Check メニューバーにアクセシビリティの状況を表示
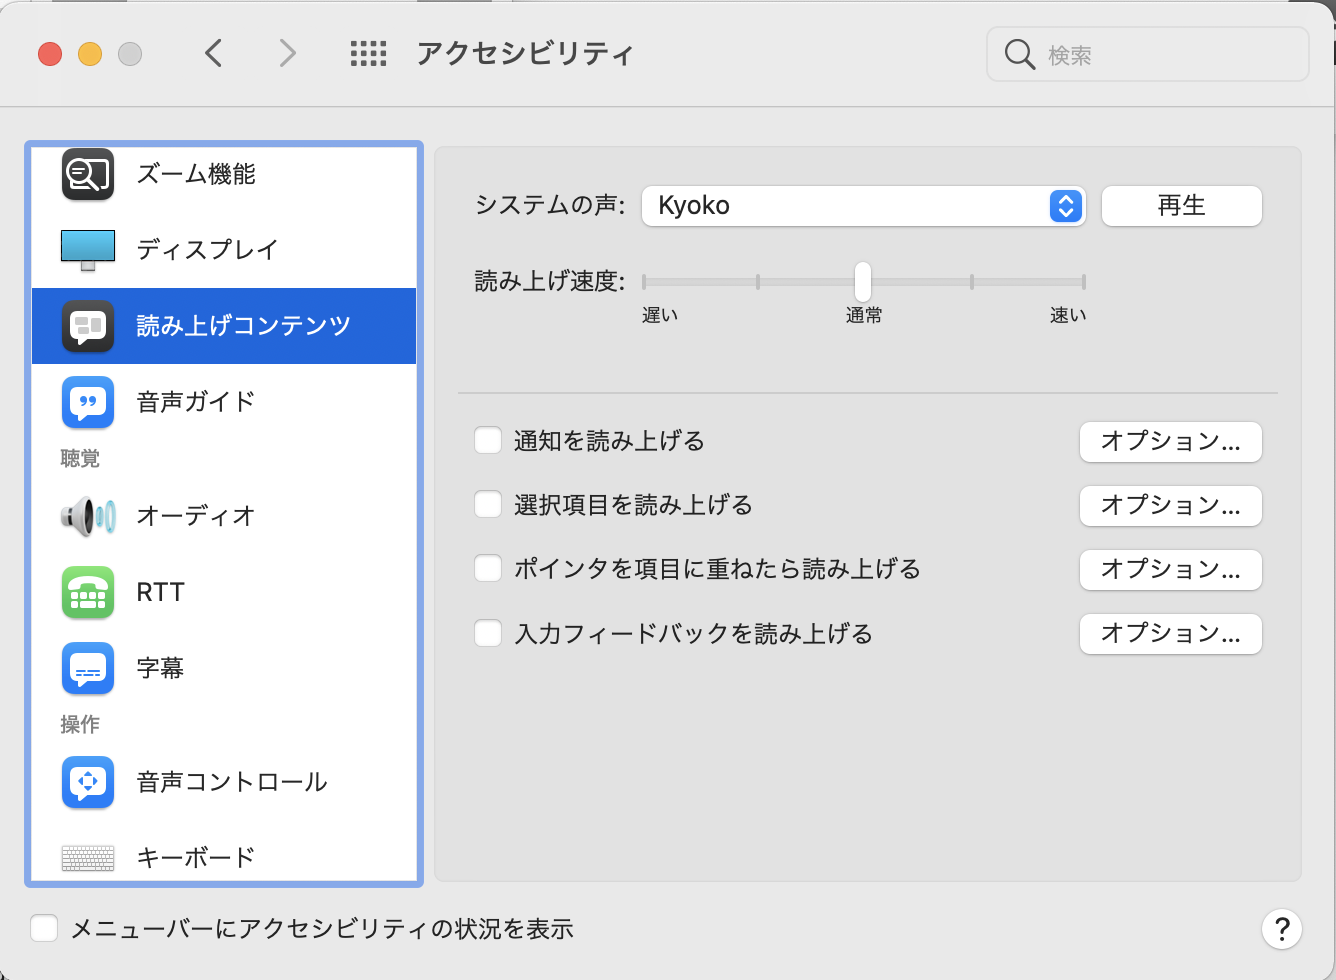Viewport: 1336px width, 980px height. coord(44,929)
